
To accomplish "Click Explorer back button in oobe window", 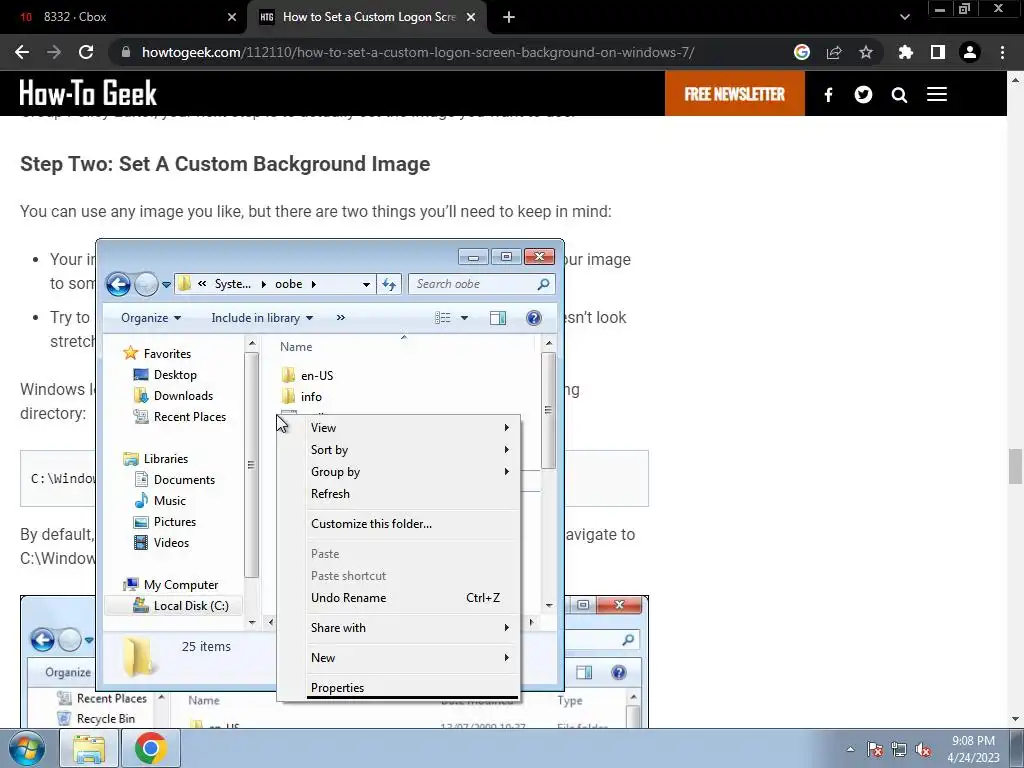I will point(118,284).
